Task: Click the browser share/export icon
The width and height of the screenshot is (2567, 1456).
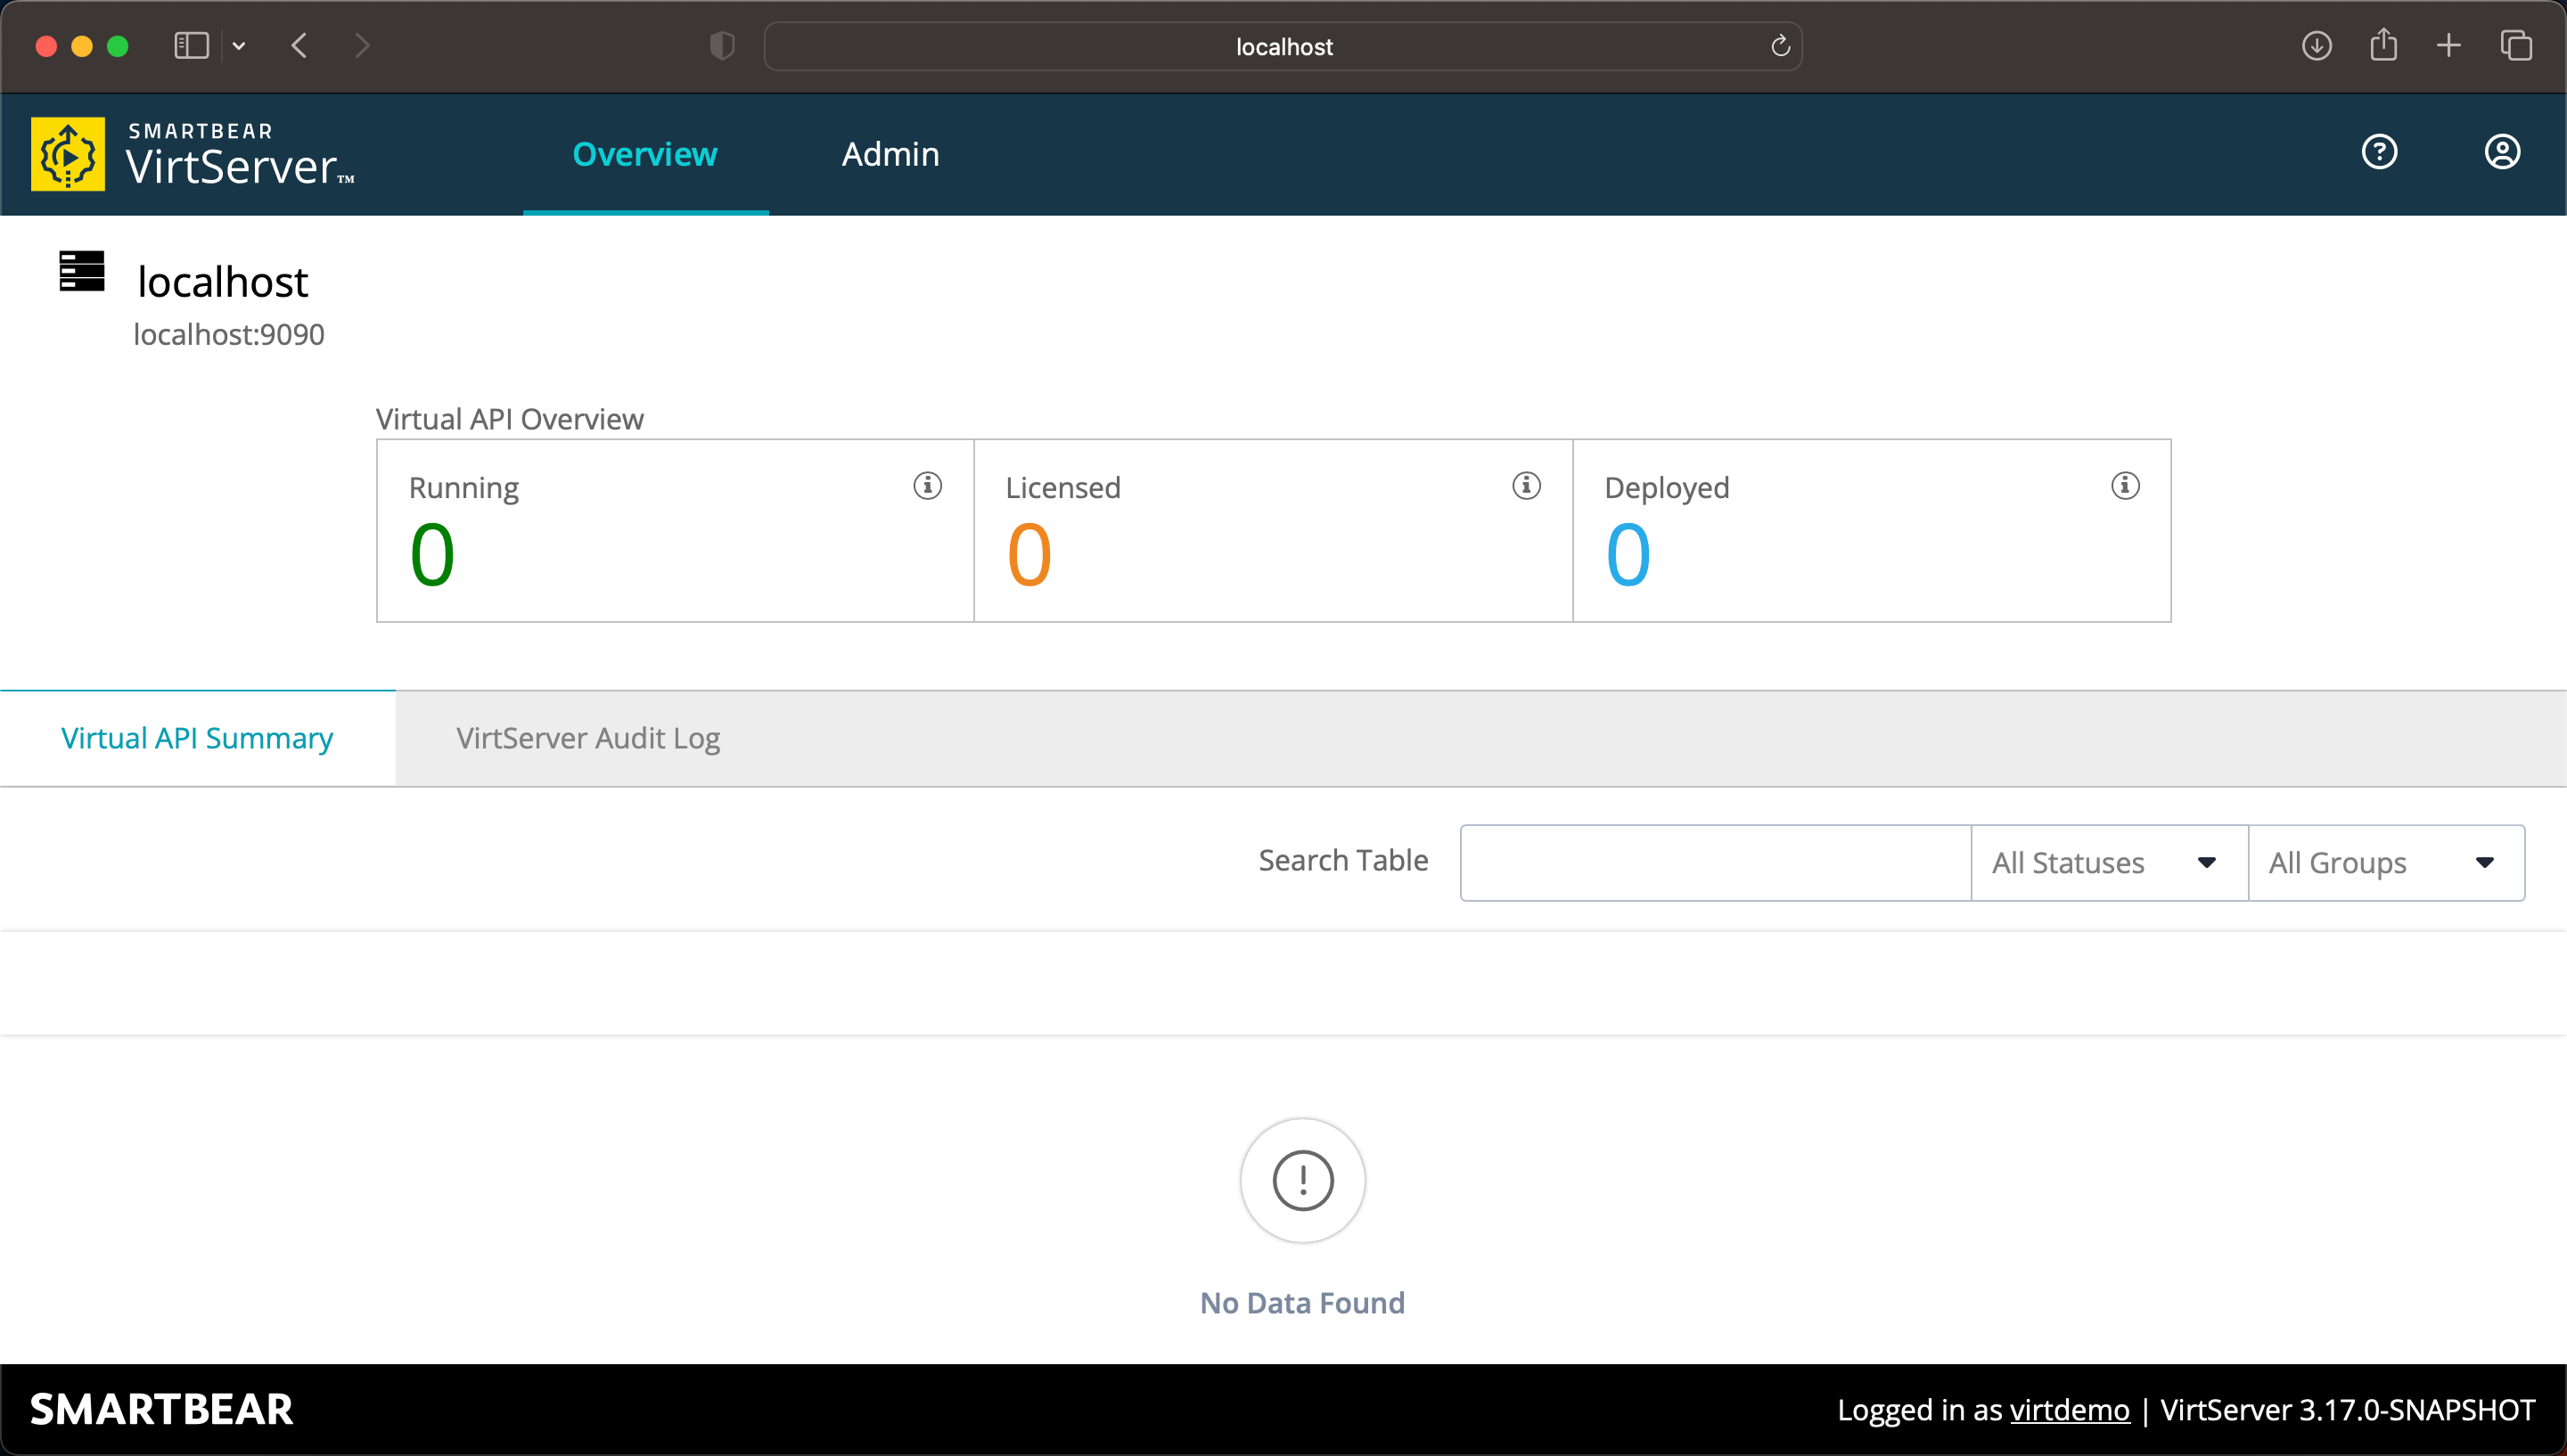Action: pos(2383,45)
